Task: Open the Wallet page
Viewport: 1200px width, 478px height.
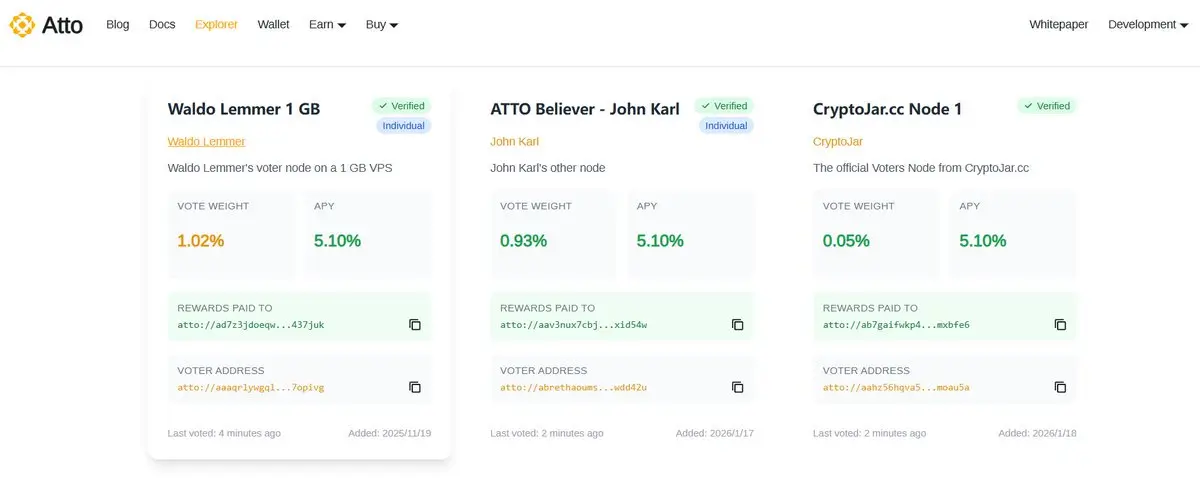Action: [x=273, y=24]
